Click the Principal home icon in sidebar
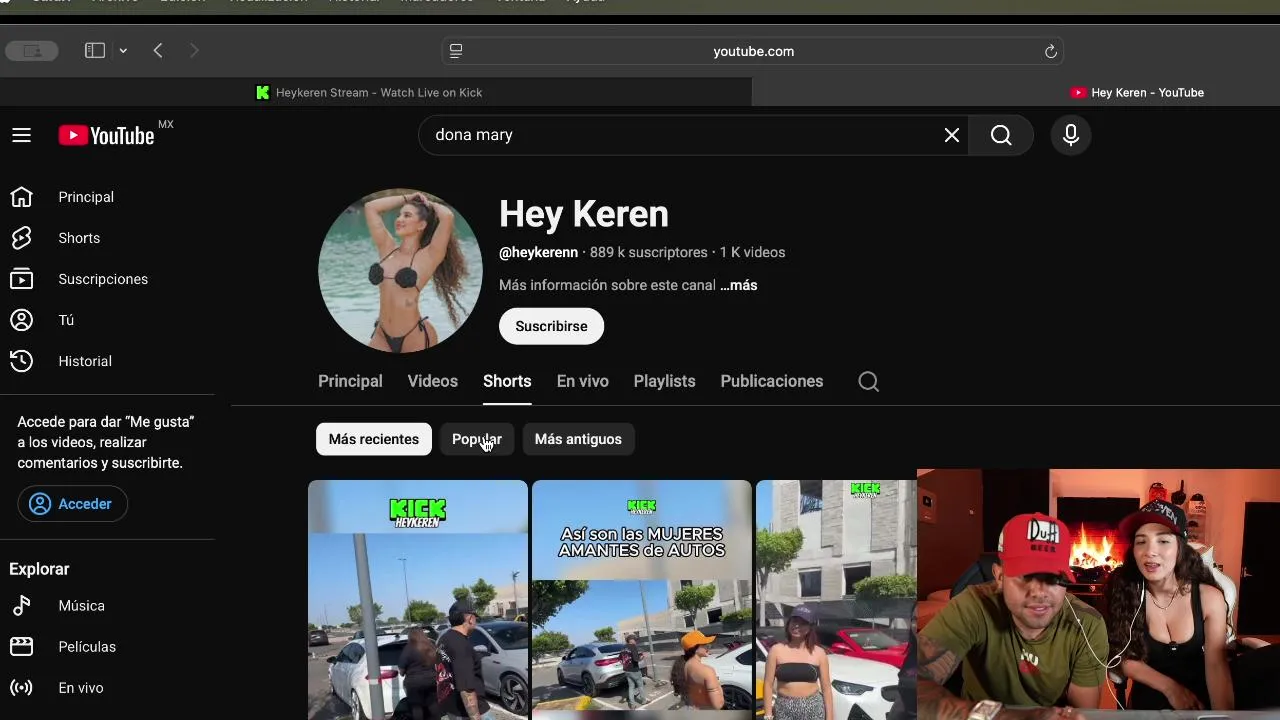 21,197
